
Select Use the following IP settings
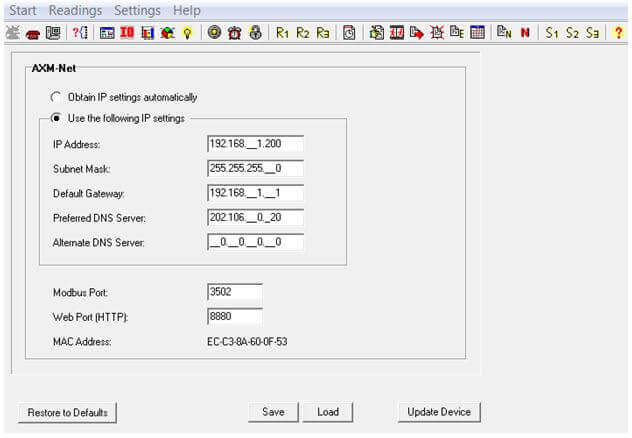56,118
